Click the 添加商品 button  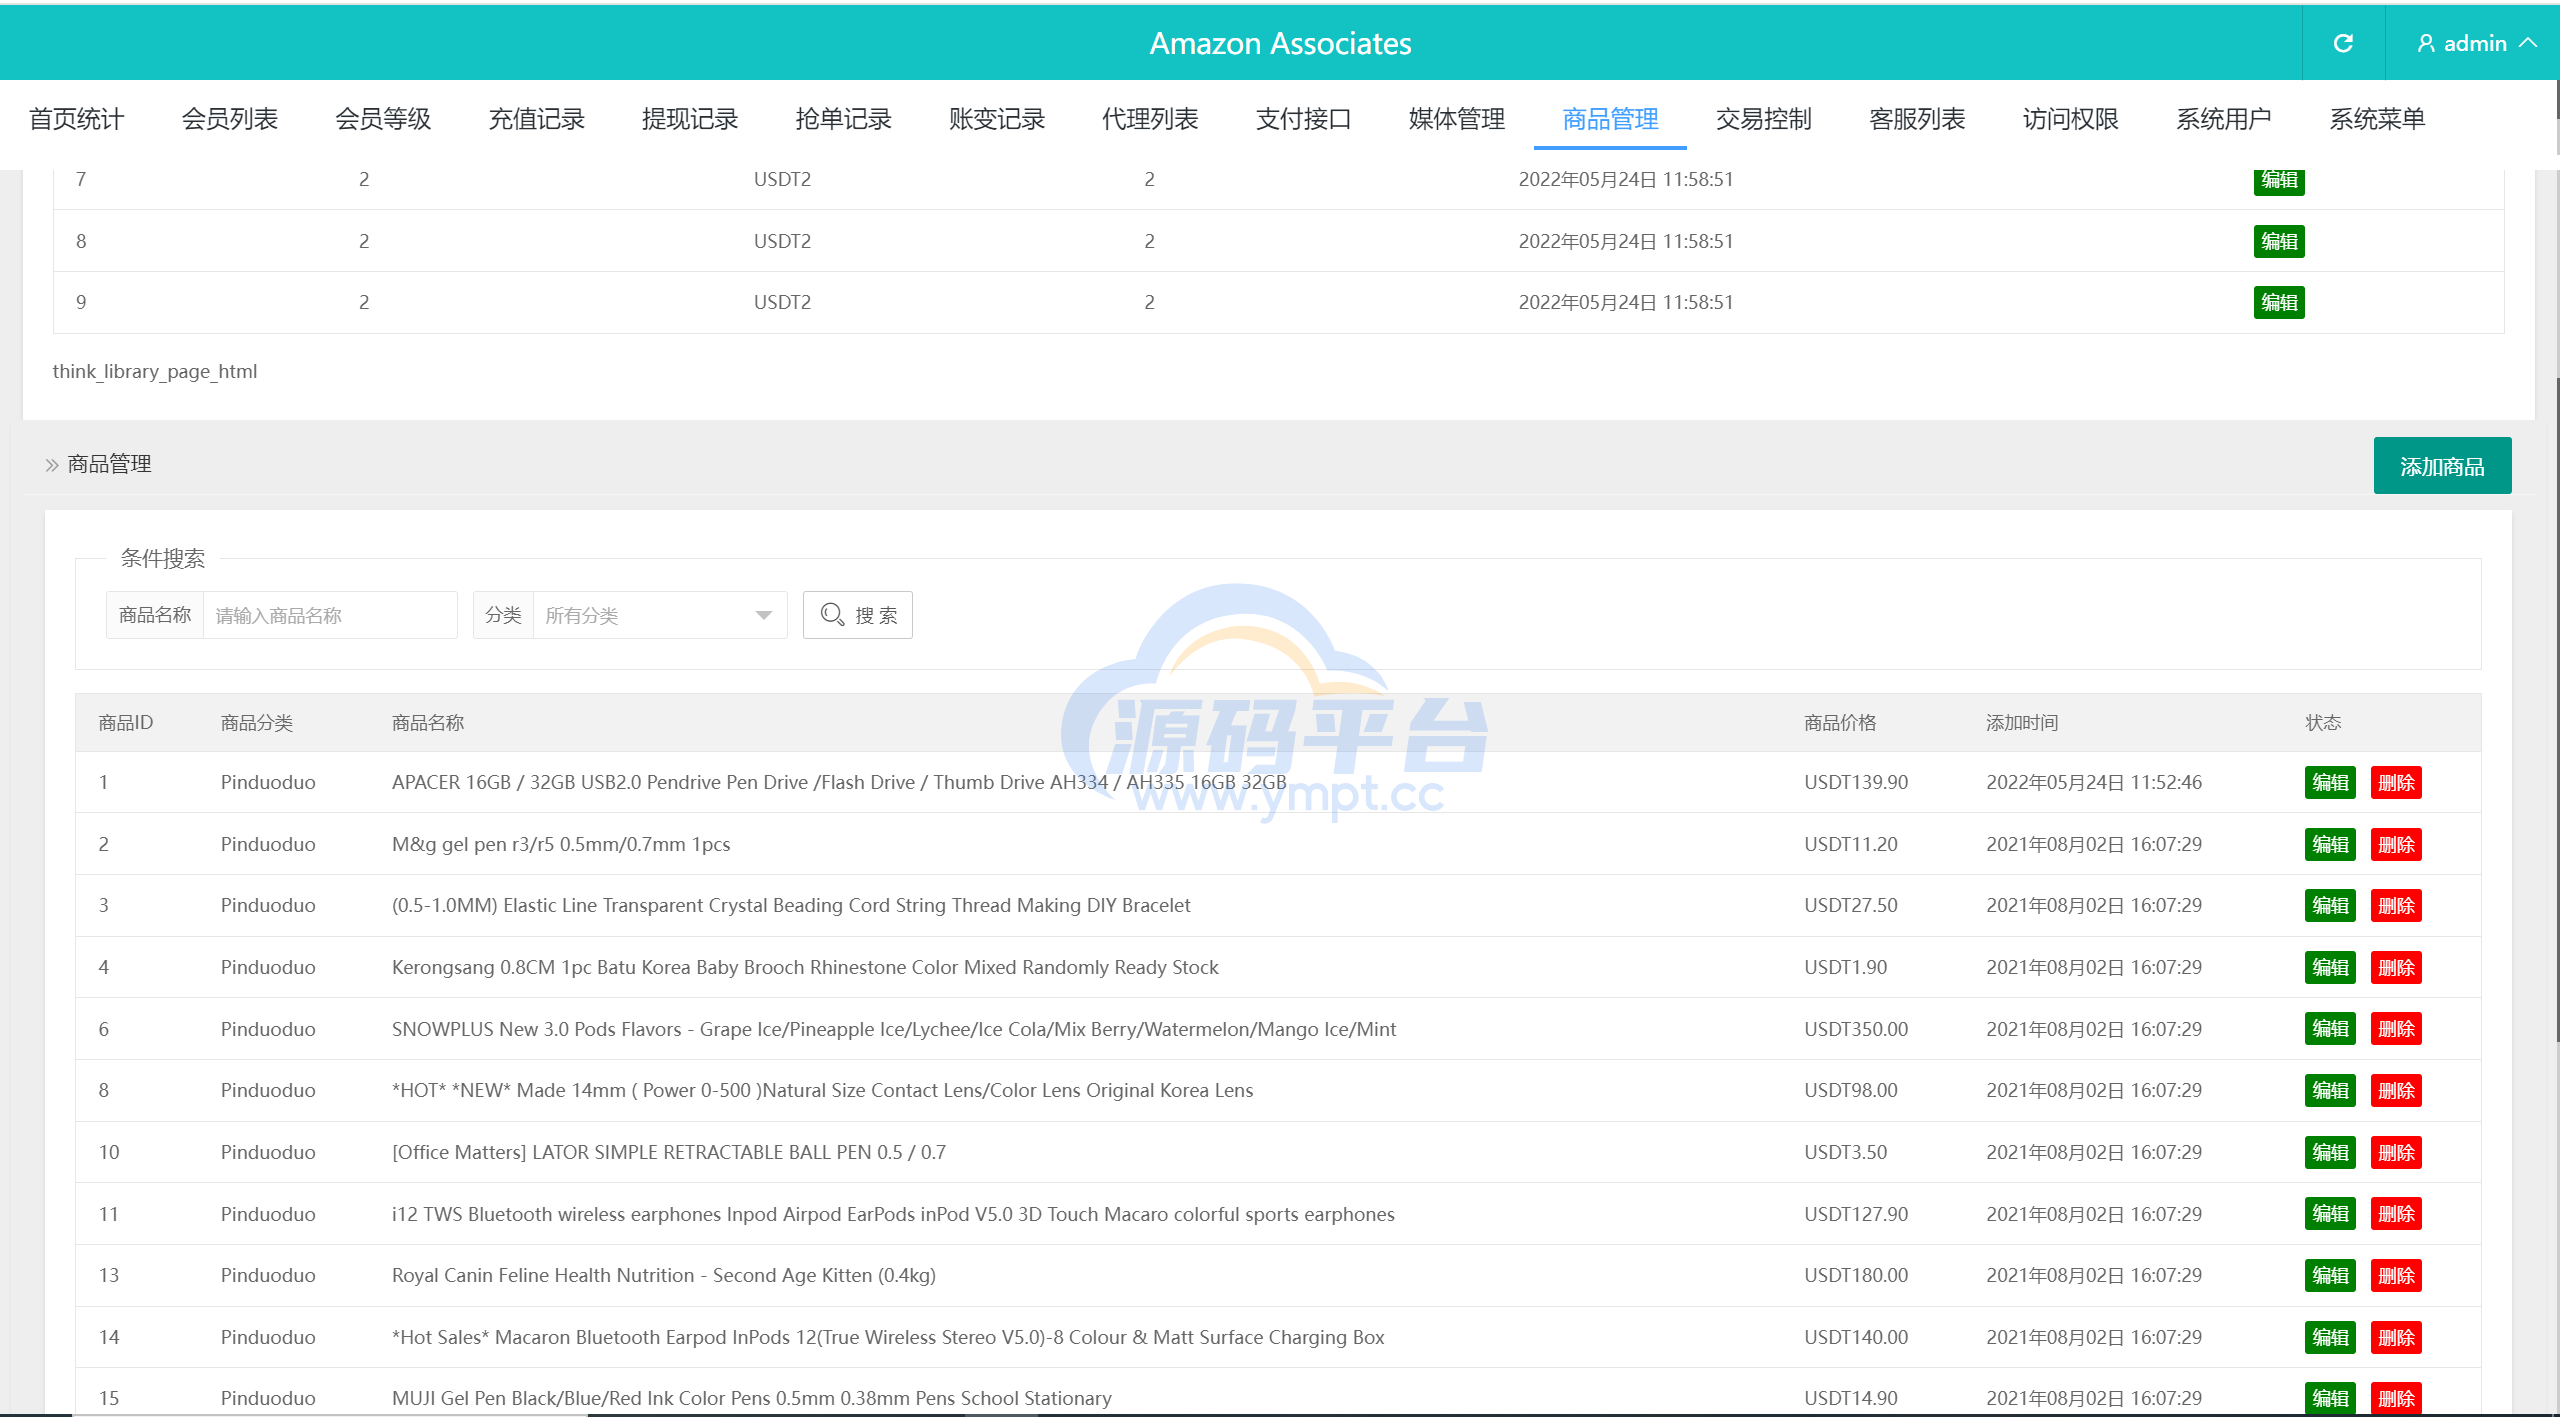pos(2442,466)
